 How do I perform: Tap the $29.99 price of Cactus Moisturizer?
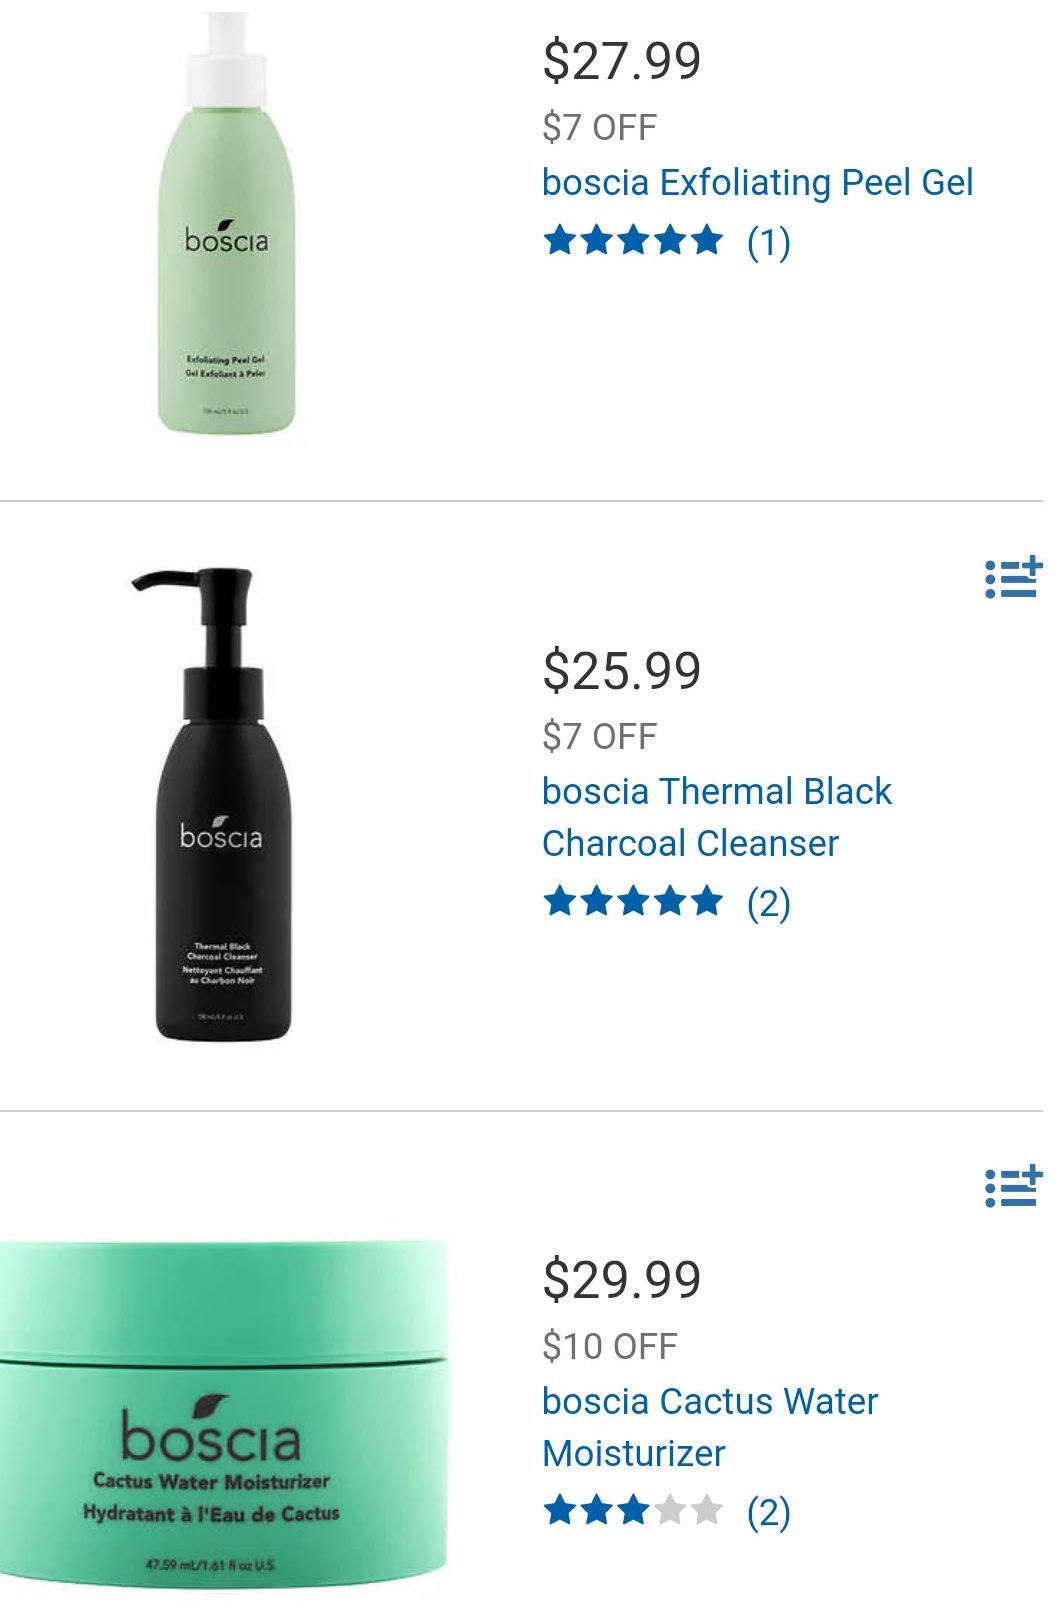(621, 1280)
